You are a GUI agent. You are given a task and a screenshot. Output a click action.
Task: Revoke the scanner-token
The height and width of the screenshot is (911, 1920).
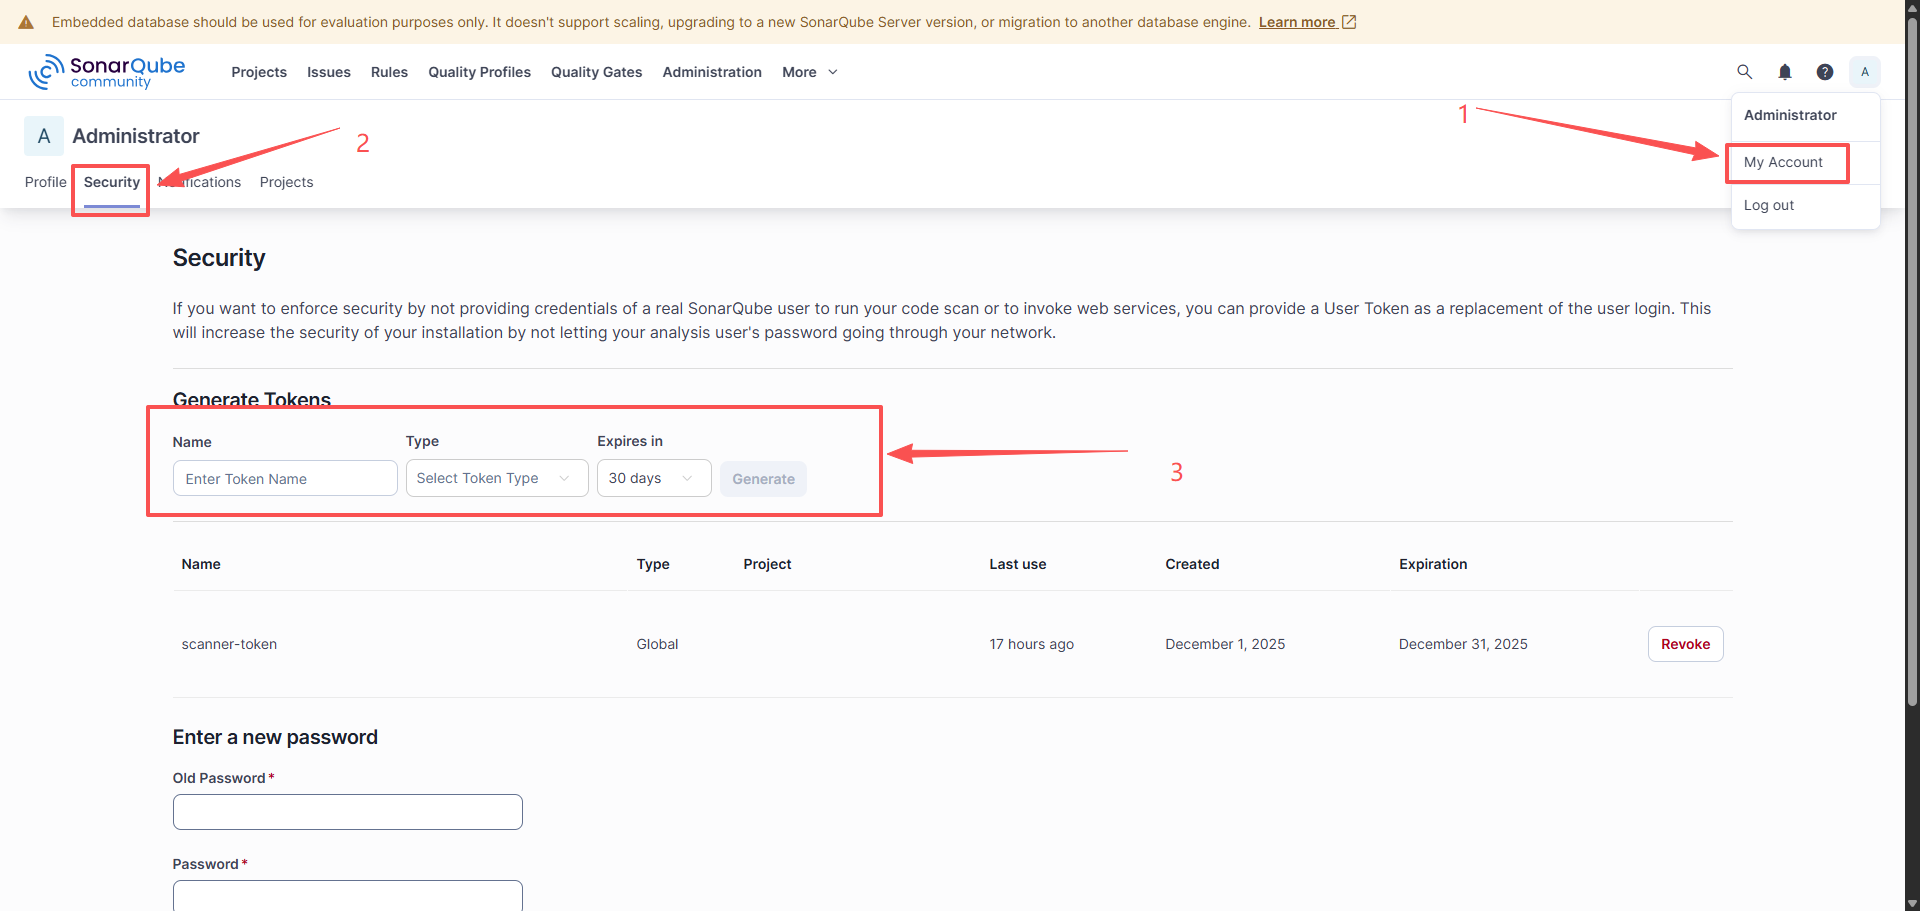point(1685,644)
